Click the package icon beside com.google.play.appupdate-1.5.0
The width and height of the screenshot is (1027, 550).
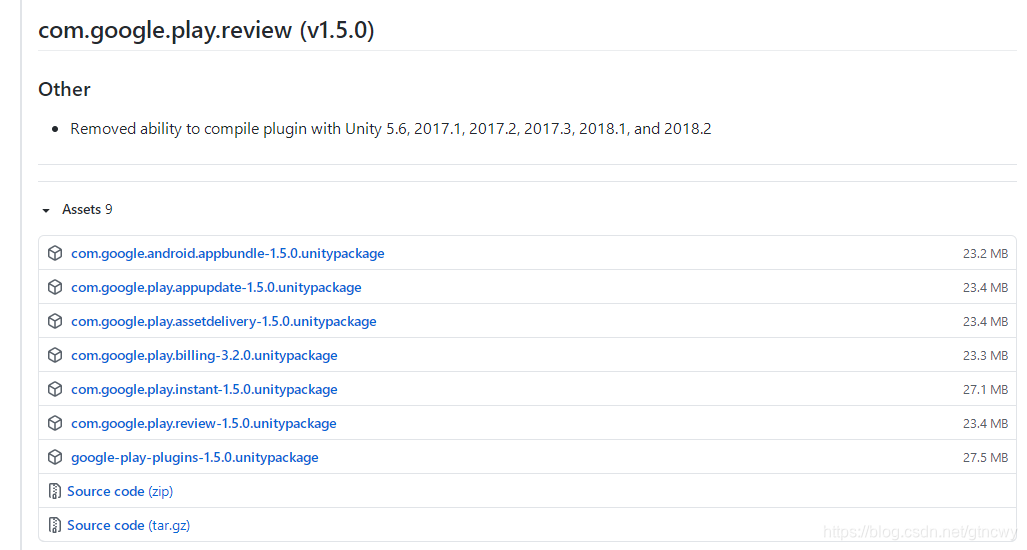coord(55,287)
